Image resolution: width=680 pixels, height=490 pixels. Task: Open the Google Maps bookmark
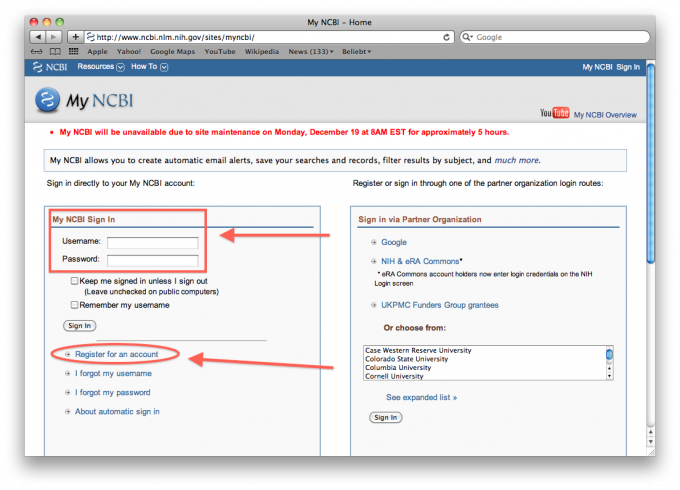point(173,52)
